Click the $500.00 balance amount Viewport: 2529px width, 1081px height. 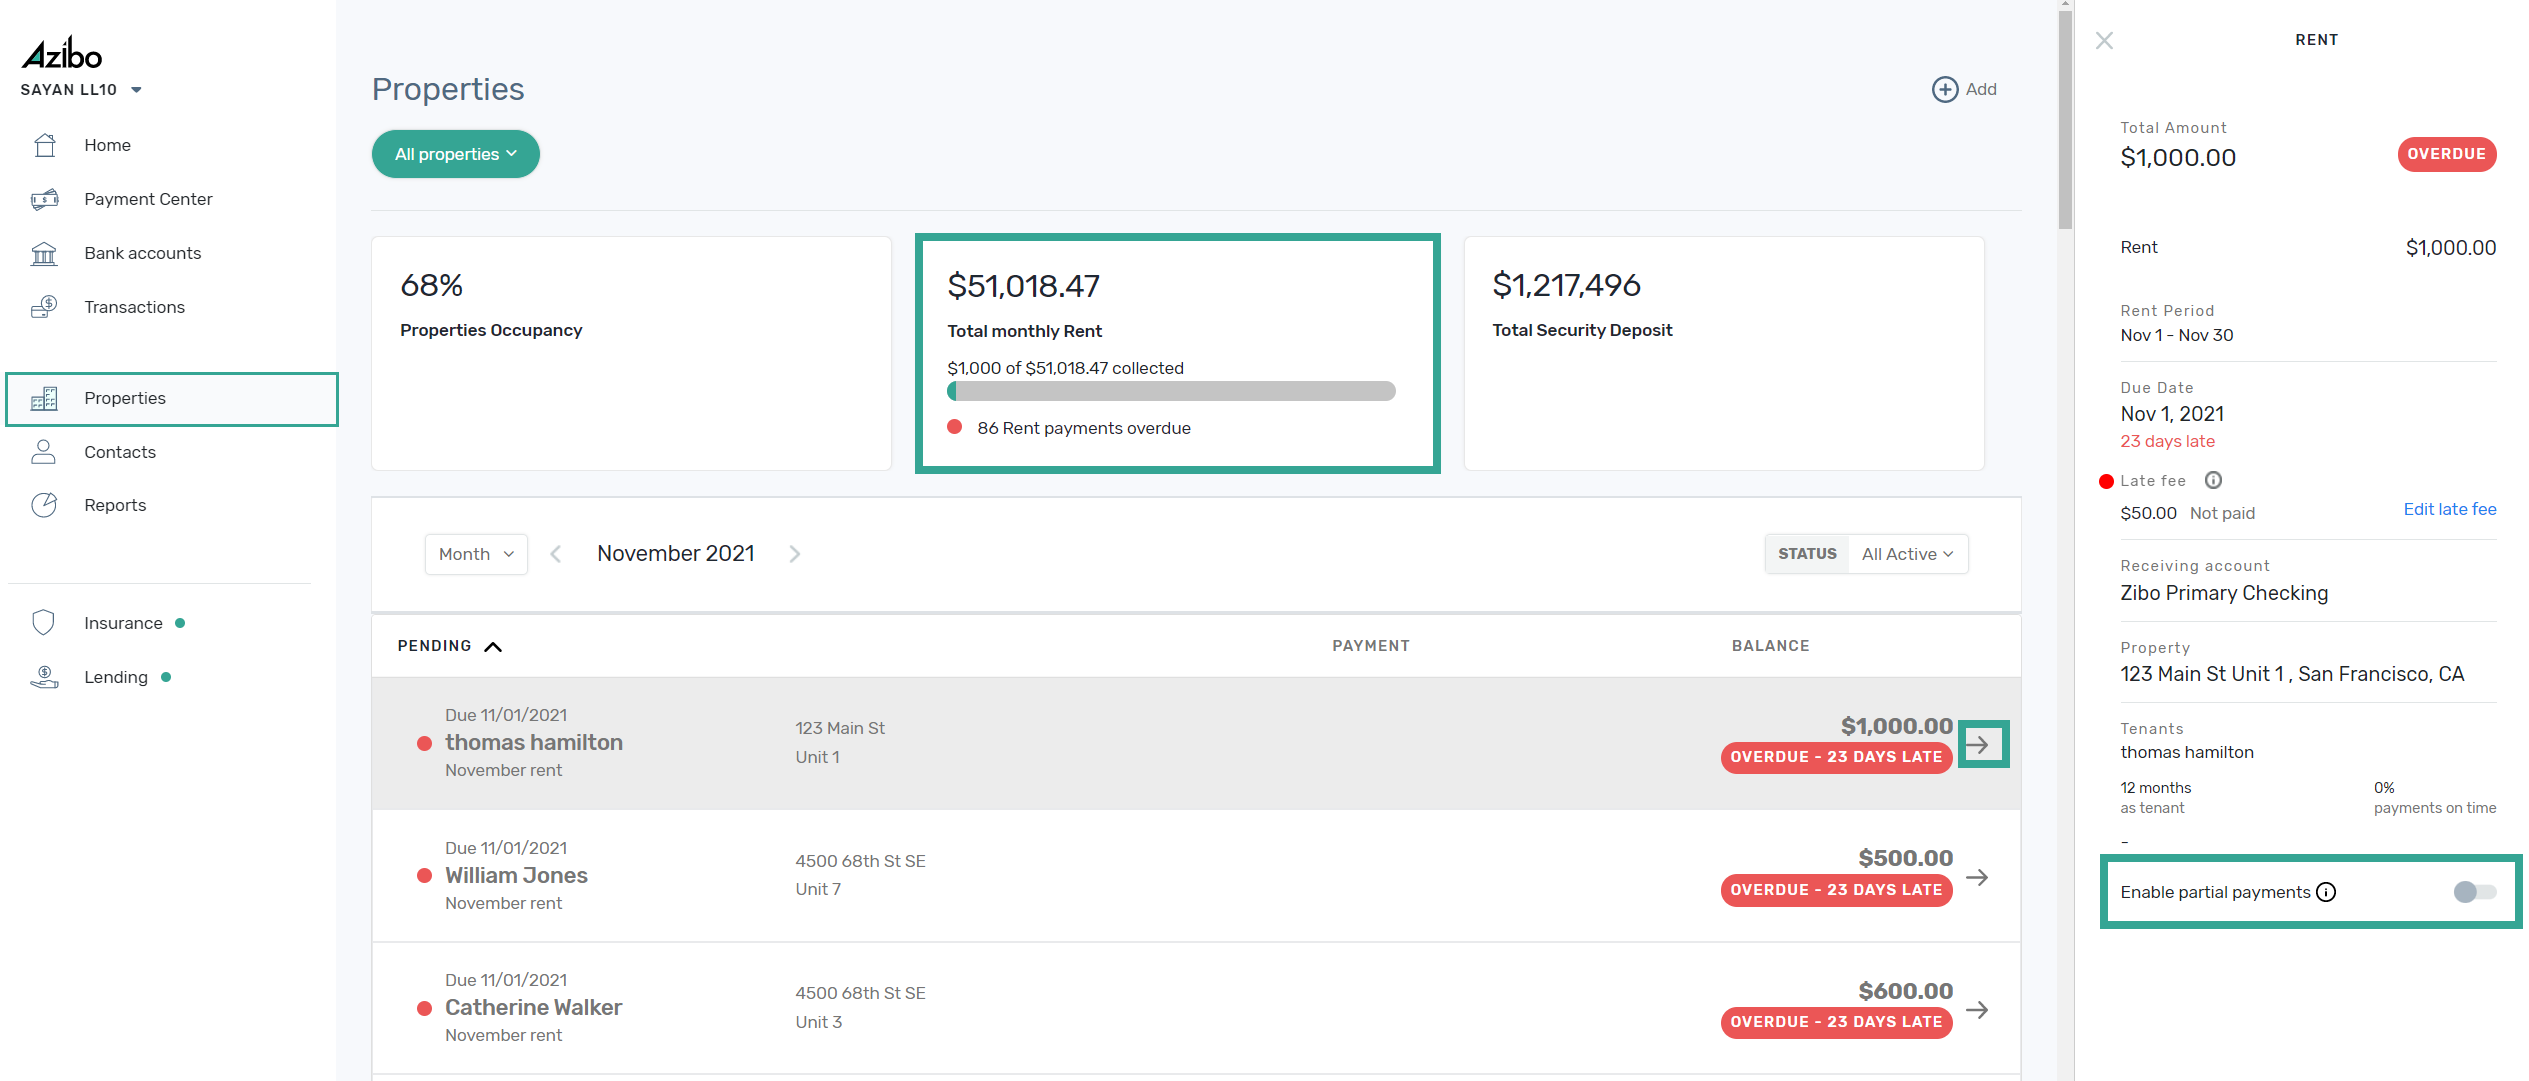click(x=1905, y=858)
